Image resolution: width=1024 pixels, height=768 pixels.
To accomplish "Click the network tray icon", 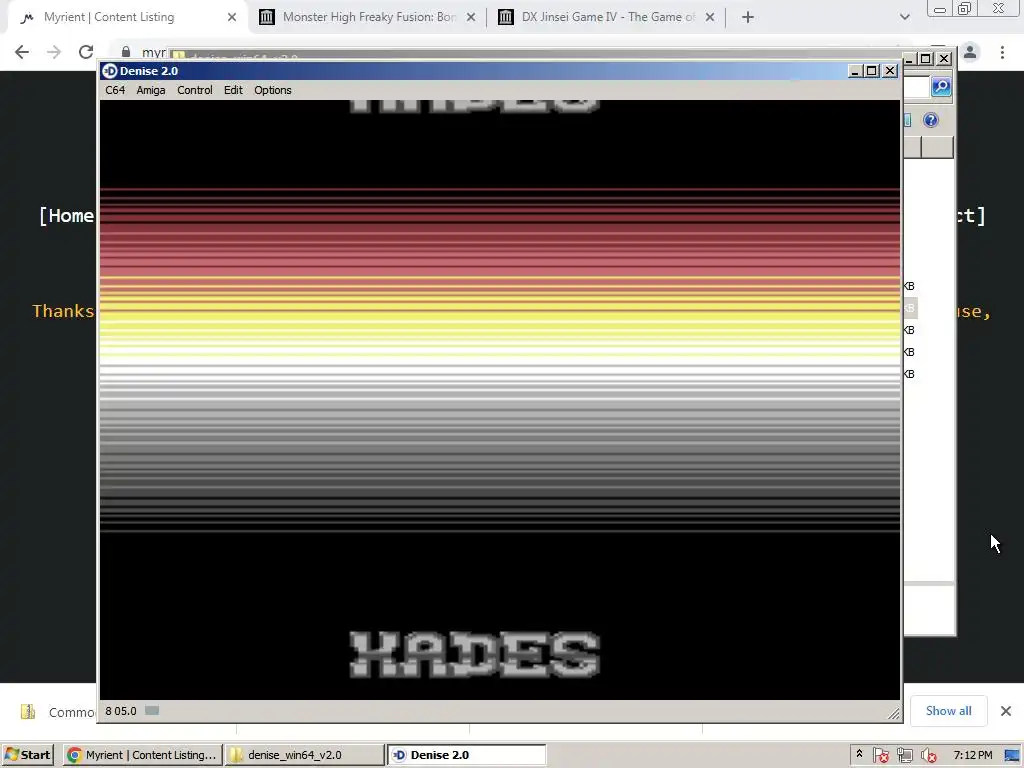I will pyautogui.click(x=904, y=755).
